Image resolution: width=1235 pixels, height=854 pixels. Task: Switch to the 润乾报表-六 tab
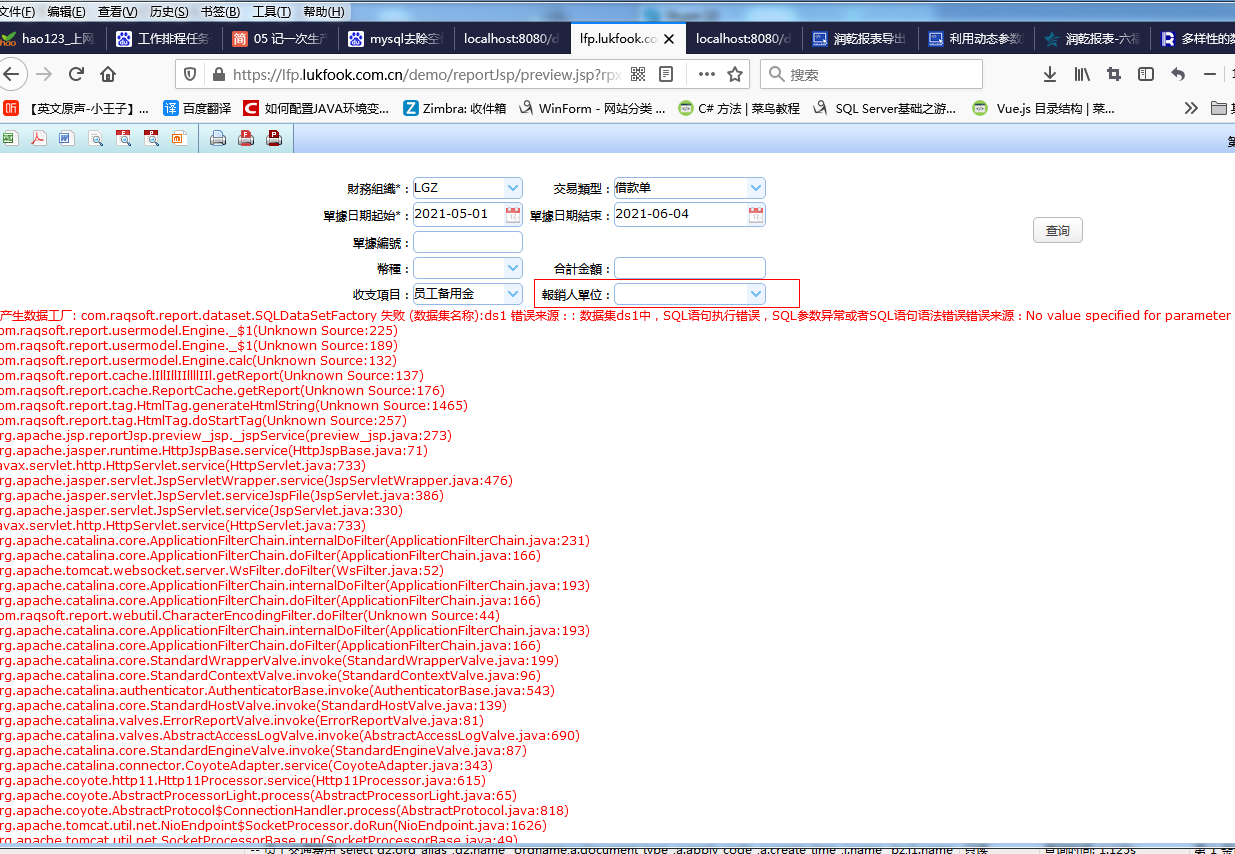[1092, 39]
